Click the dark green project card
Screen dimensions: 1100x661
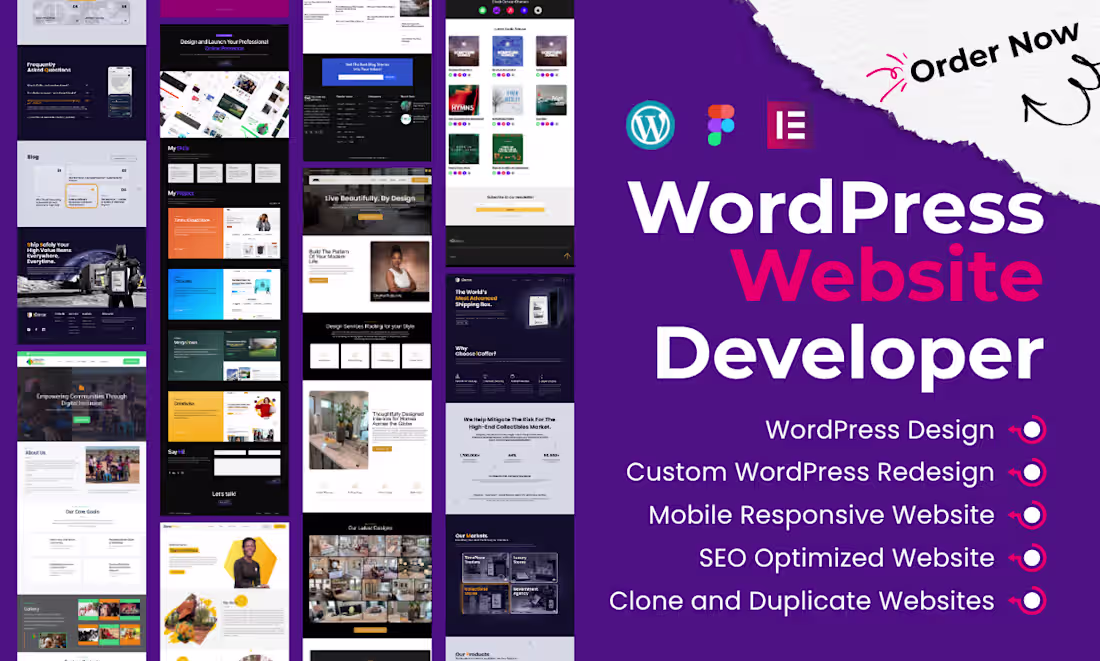(x=224, y=355)
